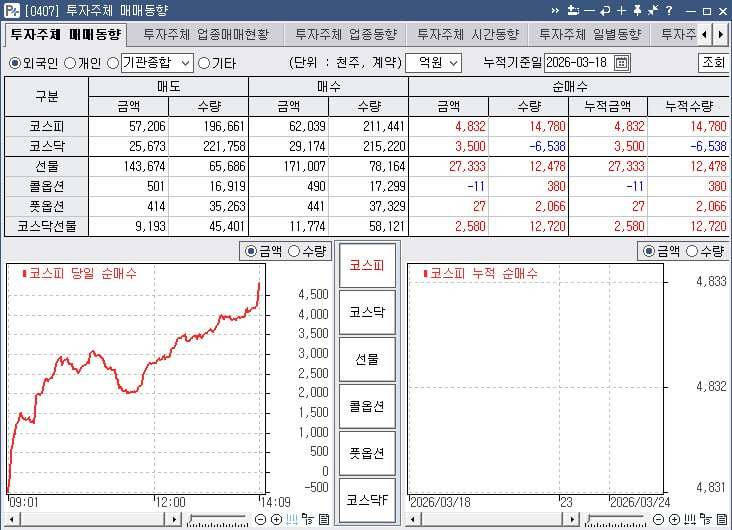Zoom out the left chart with minus icon
This screenshot has height=530, width=732.
click(261, 520)
